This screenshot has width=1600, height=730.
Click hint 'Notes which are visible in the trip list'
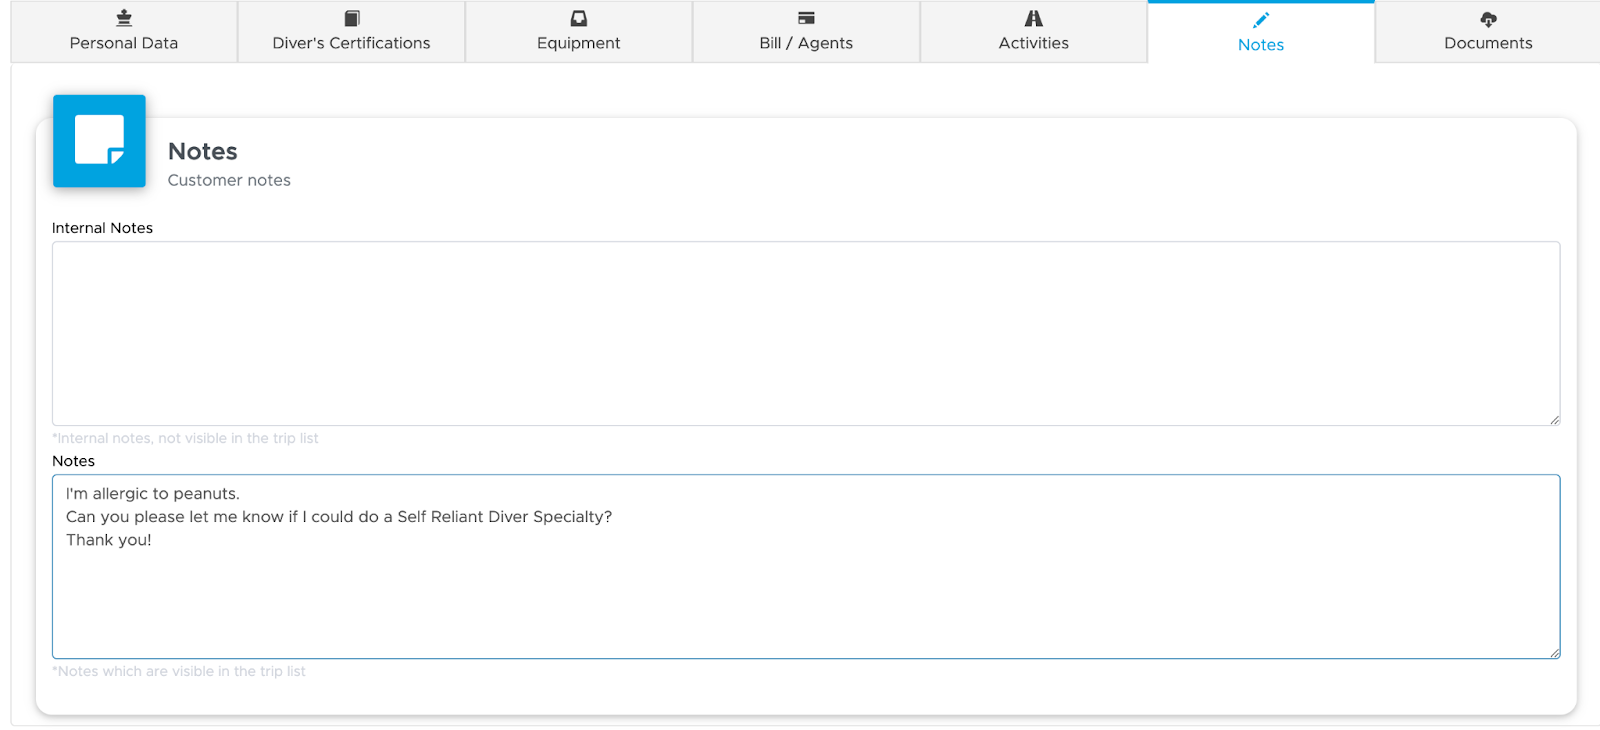tap(179, 671)
